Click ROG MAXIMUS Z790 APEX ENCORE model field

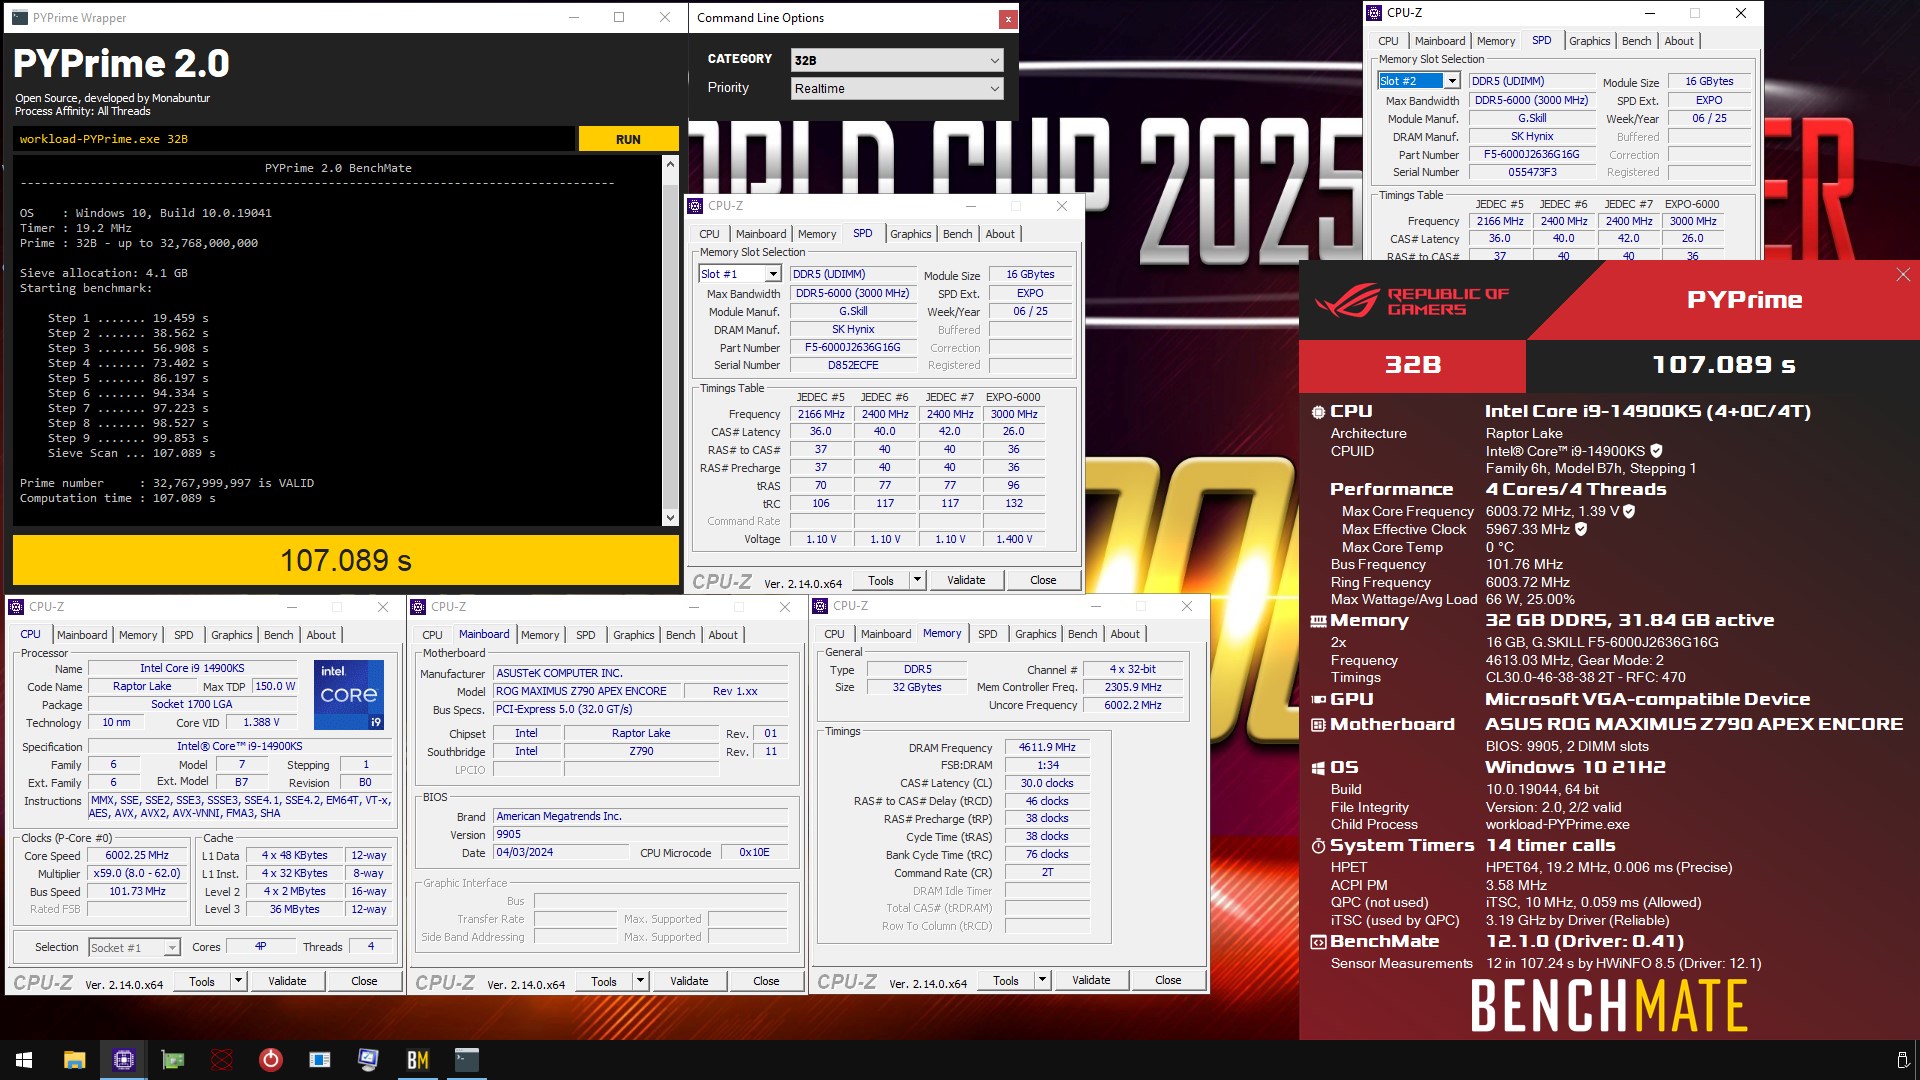[x=587, y=691]
